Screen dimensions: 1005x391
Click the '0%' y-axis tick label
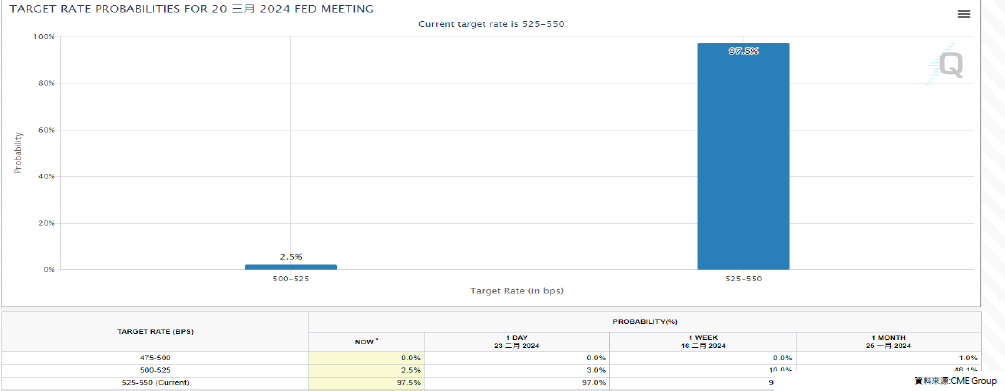tap(49, 270)
